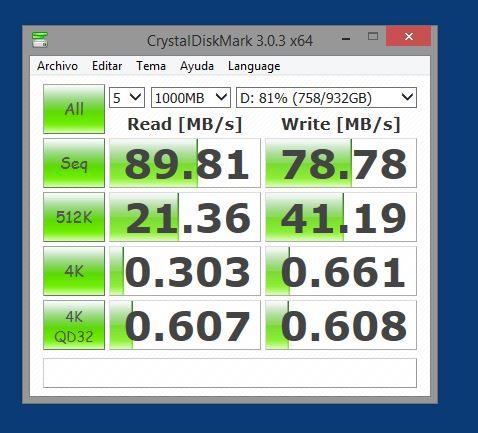Expand the drive dropdown showing D: 81%

pyautogui.click(x=326, y=98)
